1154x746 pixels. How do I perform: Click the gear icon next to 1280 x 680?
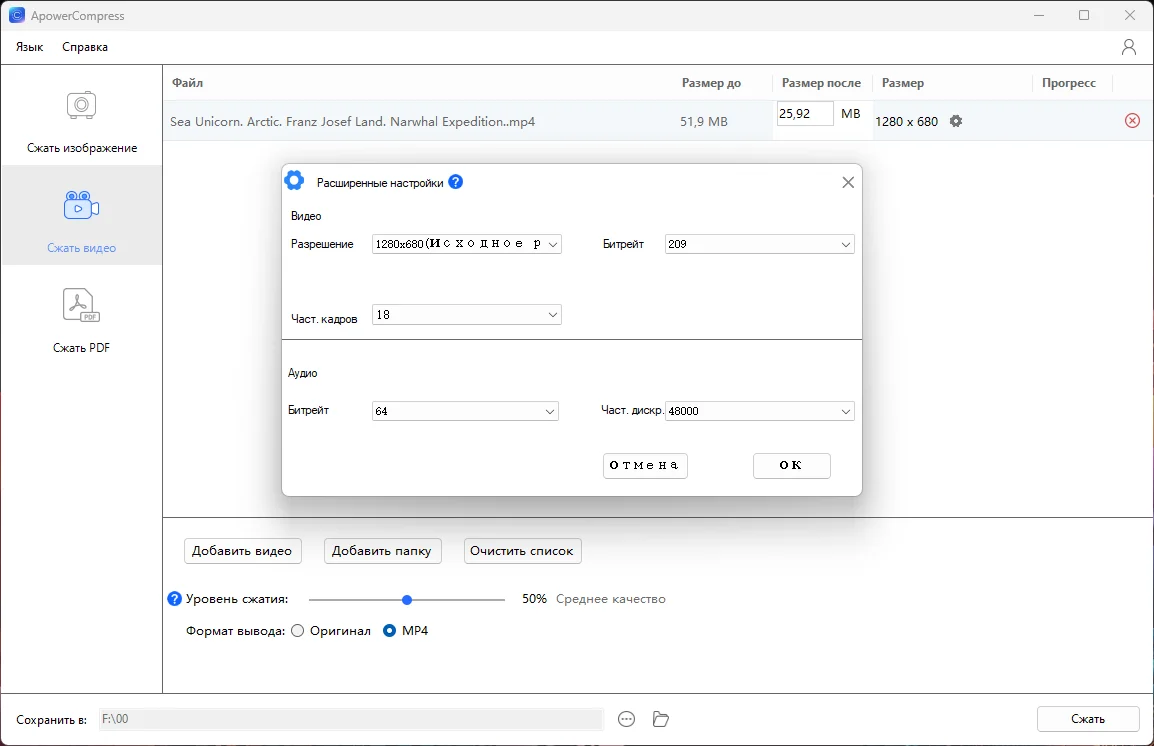pyautogui.click(x=956, y=121)
